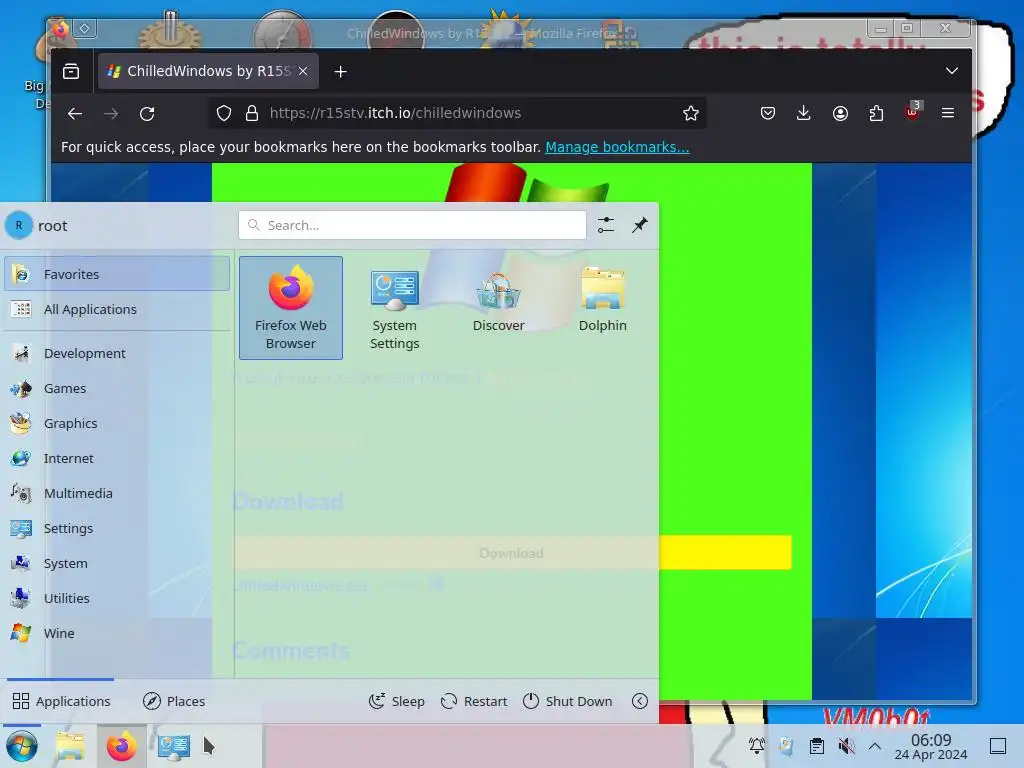Click Firefox back navigation arrow
Viewport: 1024px width, 768px height.
[75, 114]
